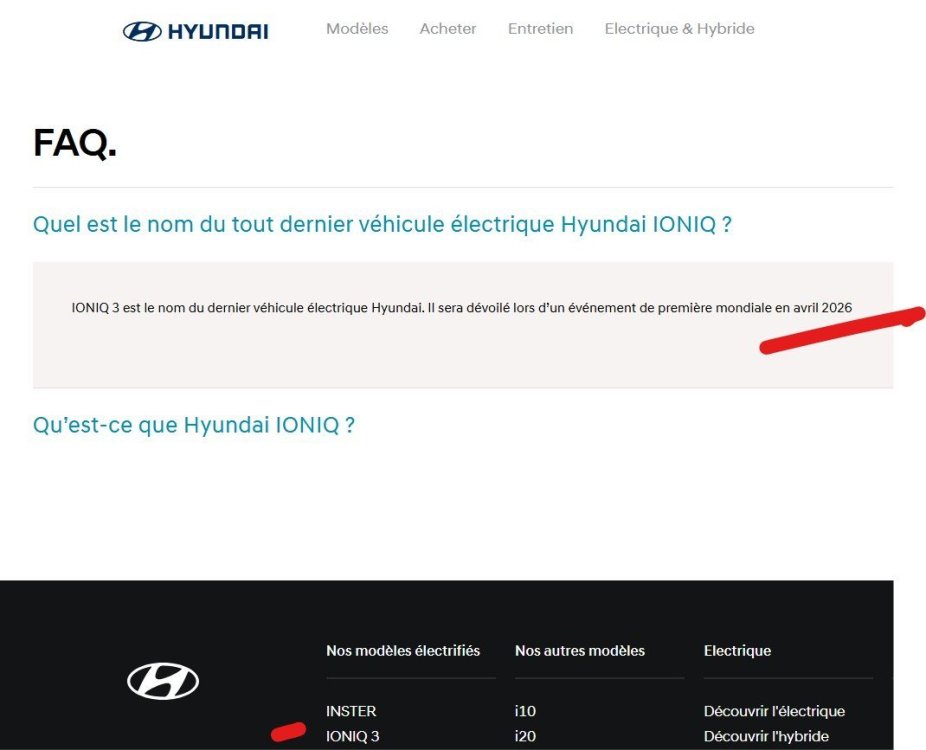The image size is (926, 750).
Task: Open the IONIQ 3 footer link
Action: point(353,737)
